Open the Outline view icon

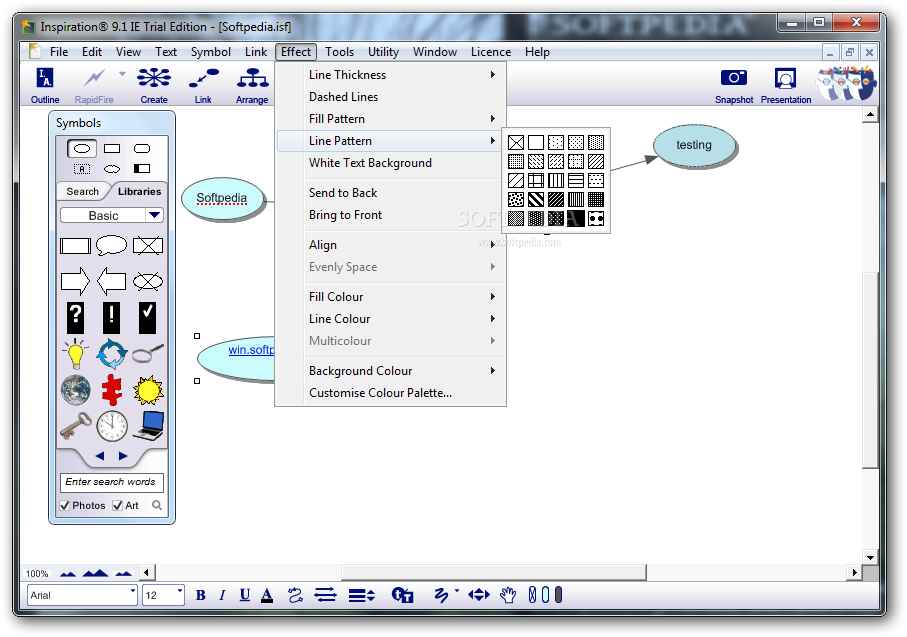(x=45, y=84)
